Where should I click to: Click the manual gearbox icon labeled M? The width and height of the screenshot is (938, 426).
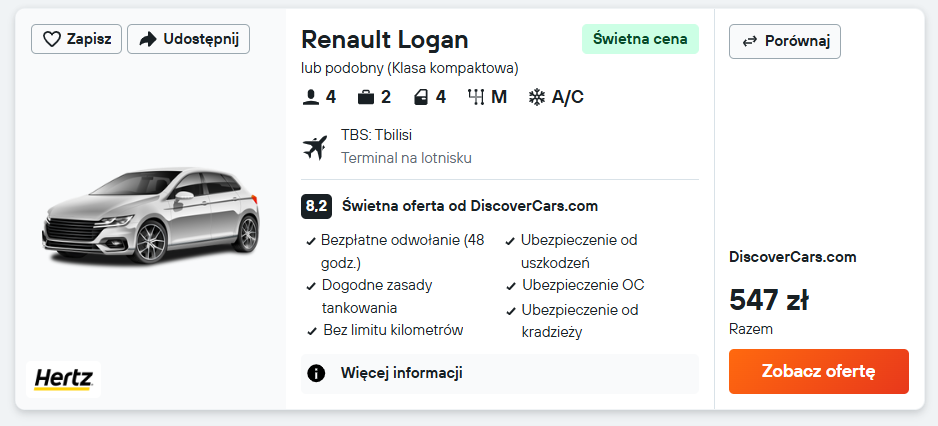pyautogui.click(x=476, y=97)
